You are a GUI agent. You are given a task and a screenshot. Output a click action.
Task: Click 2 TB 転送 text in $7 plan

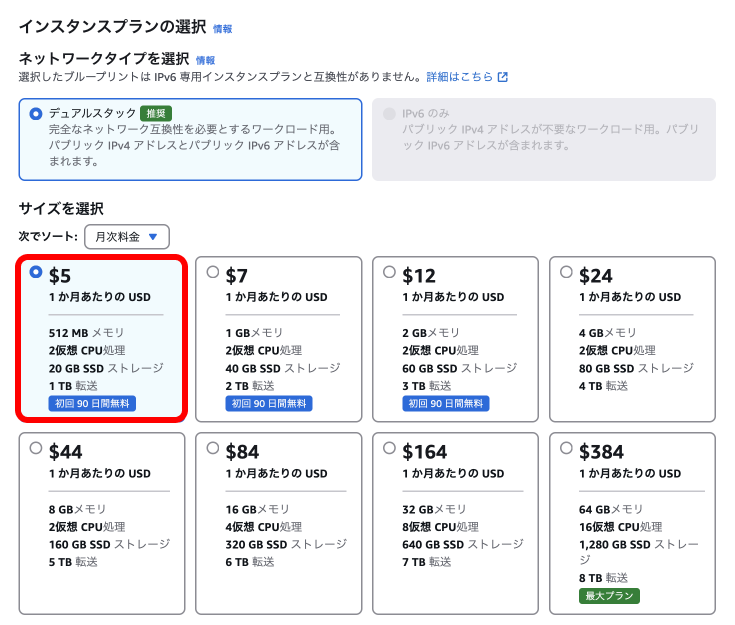(x=250, y=386)
